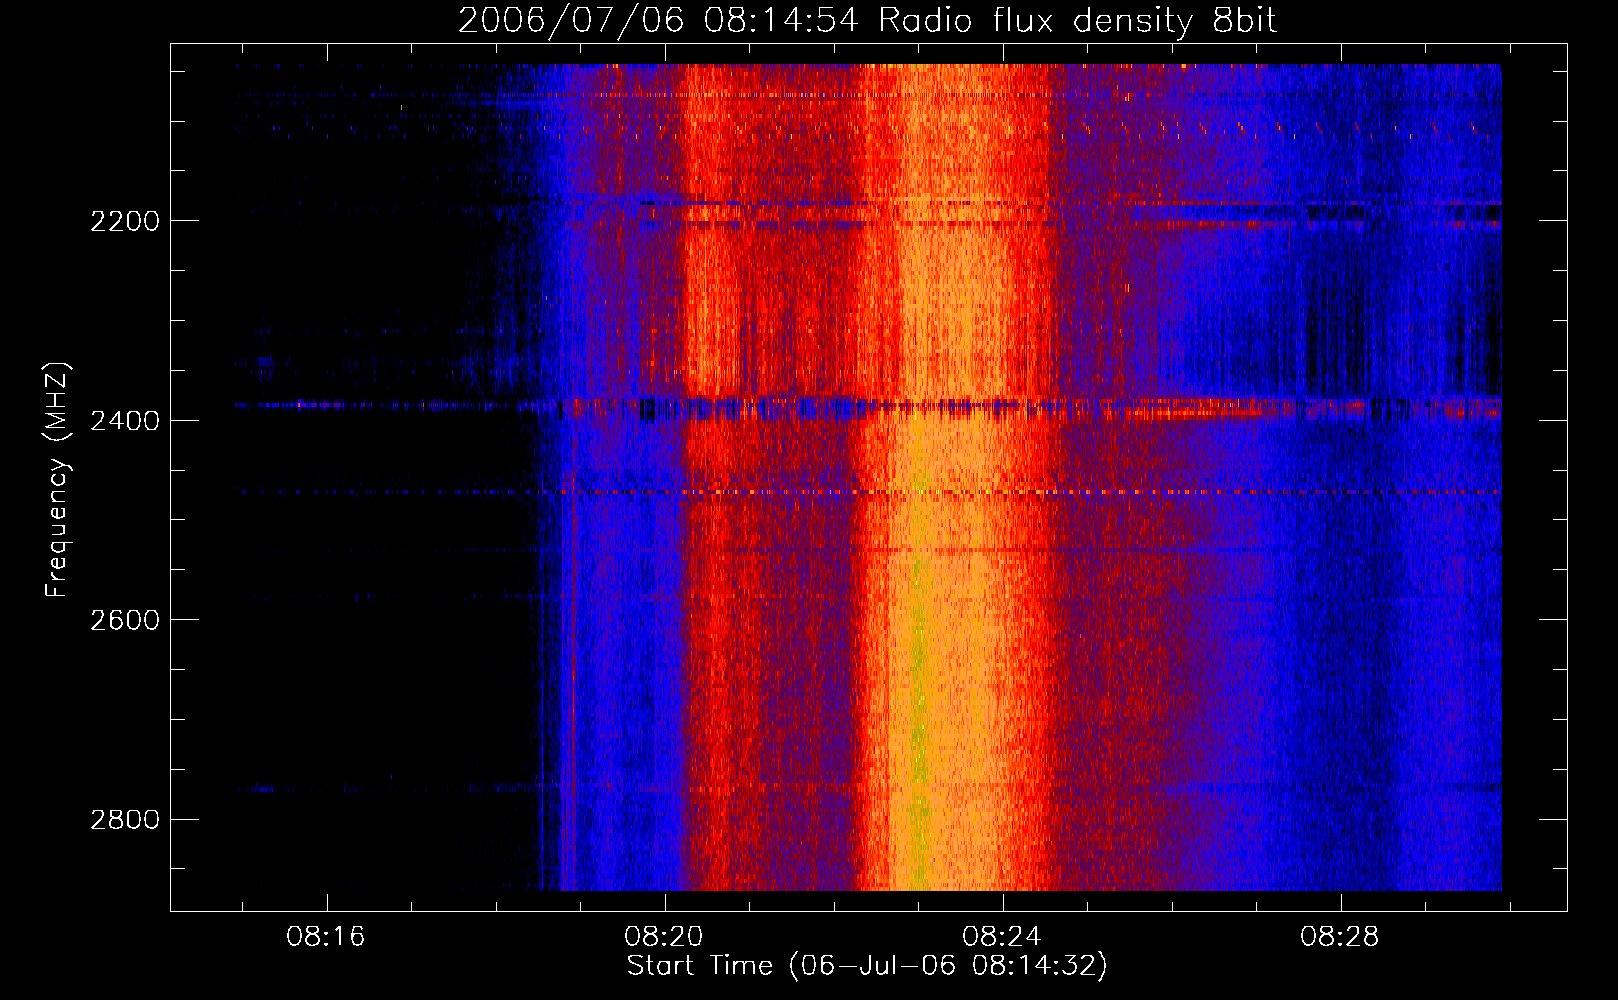The image size is (1618, 1000).
Task: Click the plot title '2006/07/06 08:14:54 Radio flux density 8bit'
Action: (x=867, y=20)
